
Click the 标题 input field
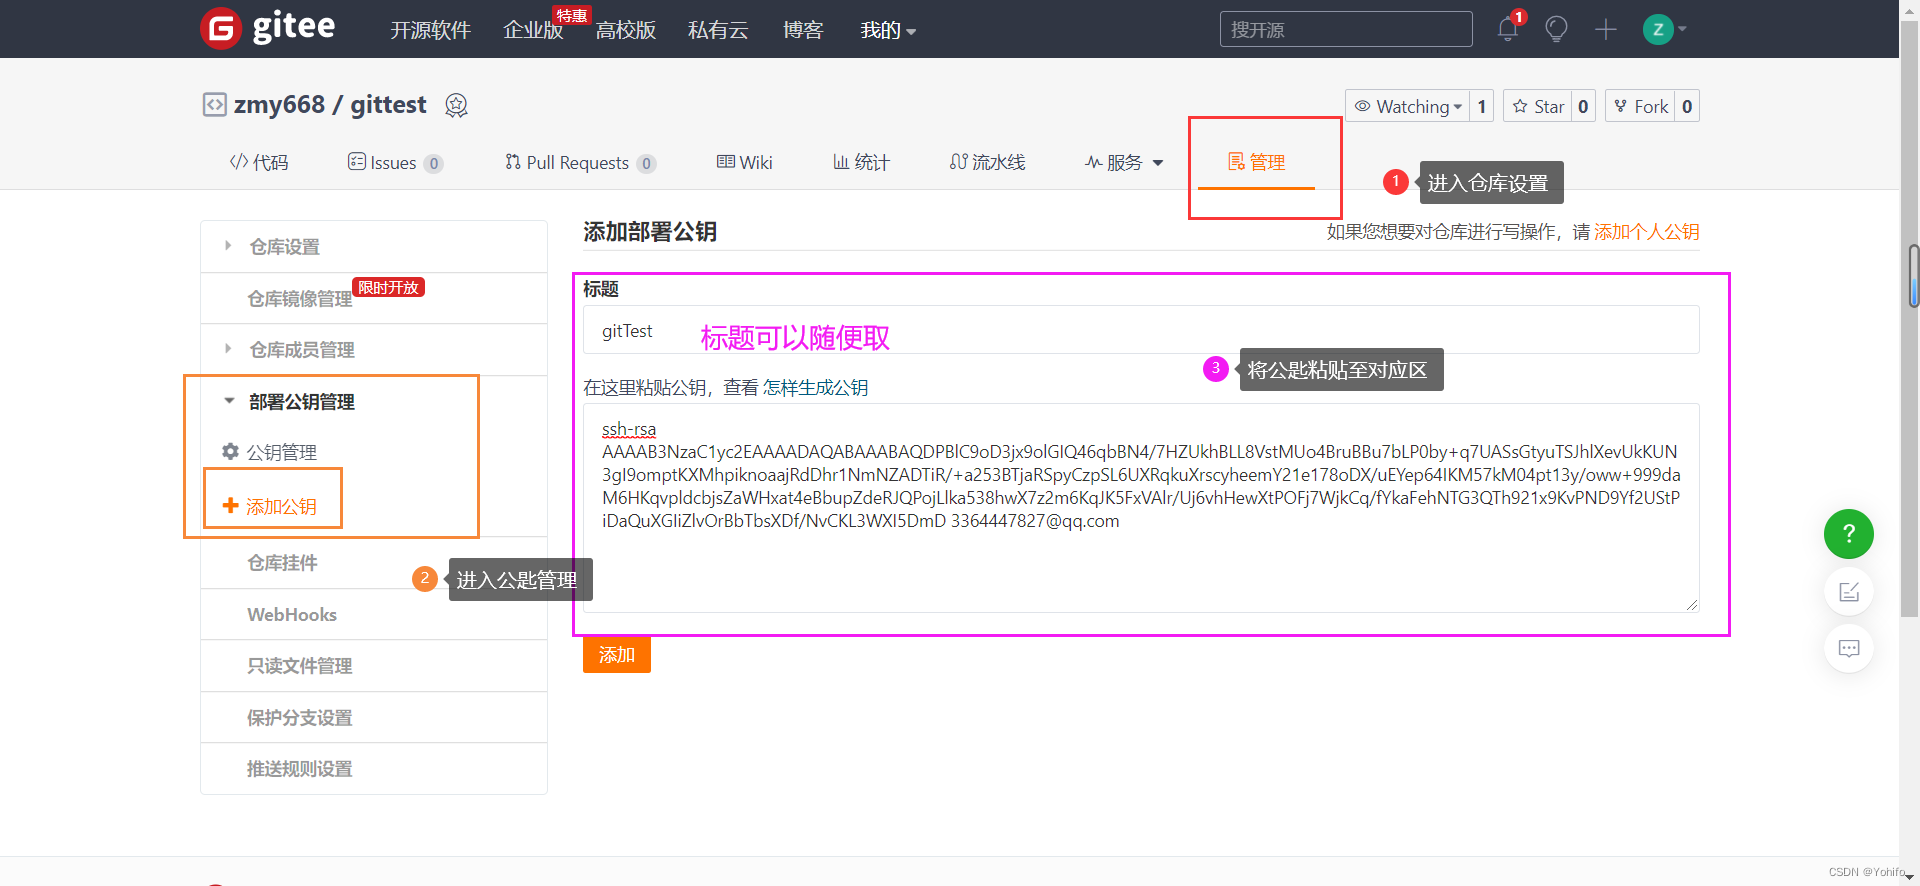click(1141, 330)
